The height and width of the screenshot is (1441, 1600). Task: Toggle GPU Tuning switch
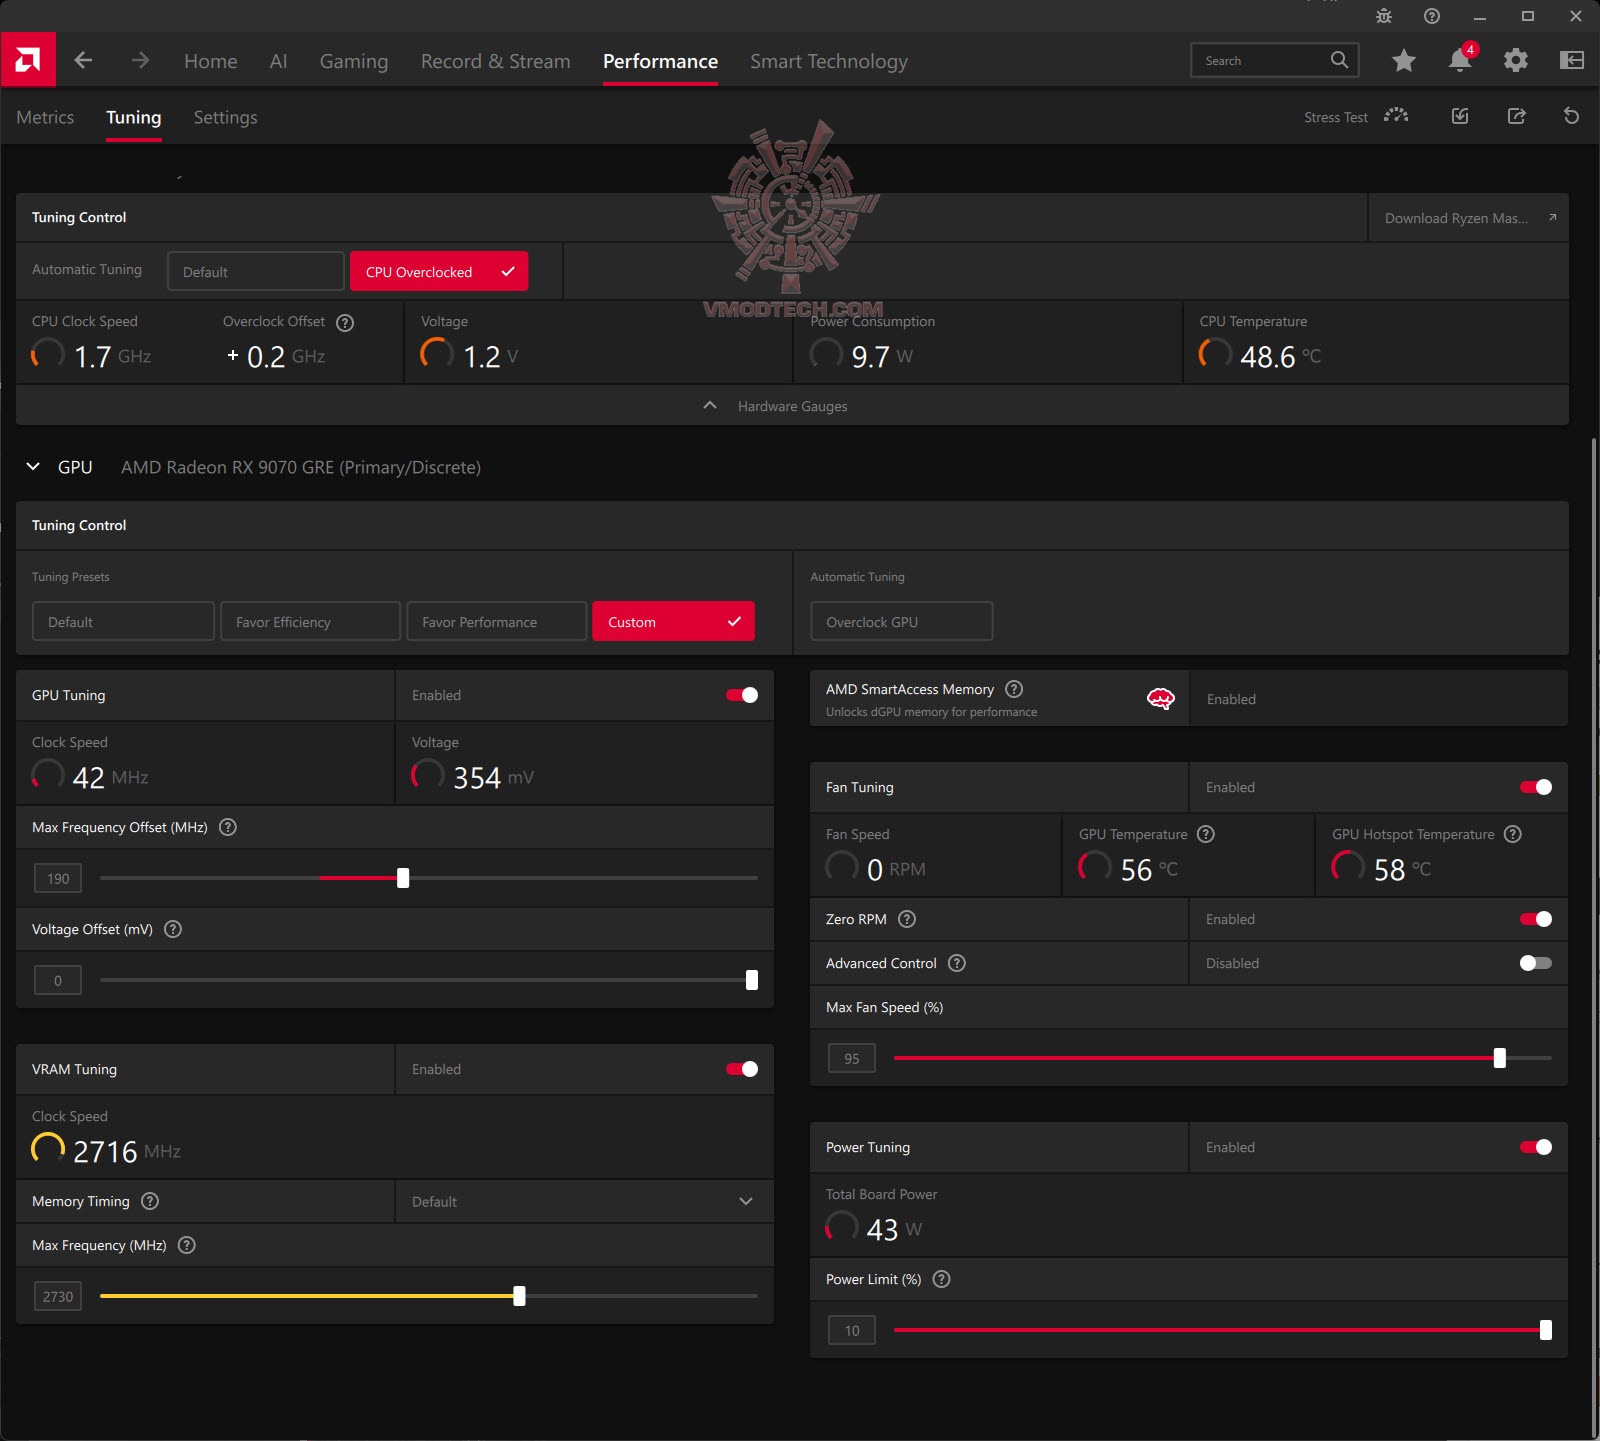742,695
